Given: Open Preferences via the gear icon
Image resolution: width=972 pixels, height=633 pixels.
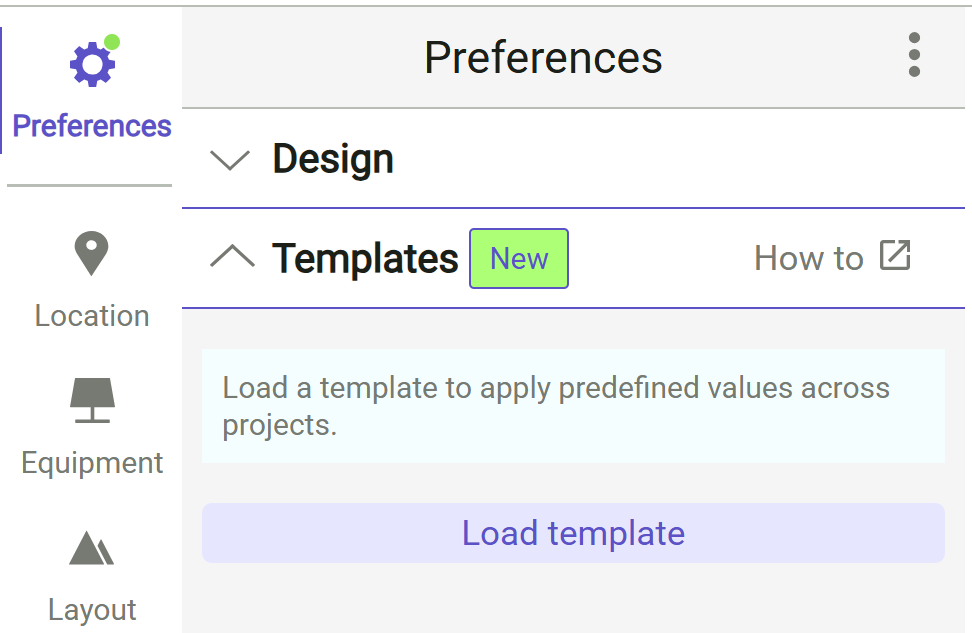Looking at the screenshot, I should [90, 62].
